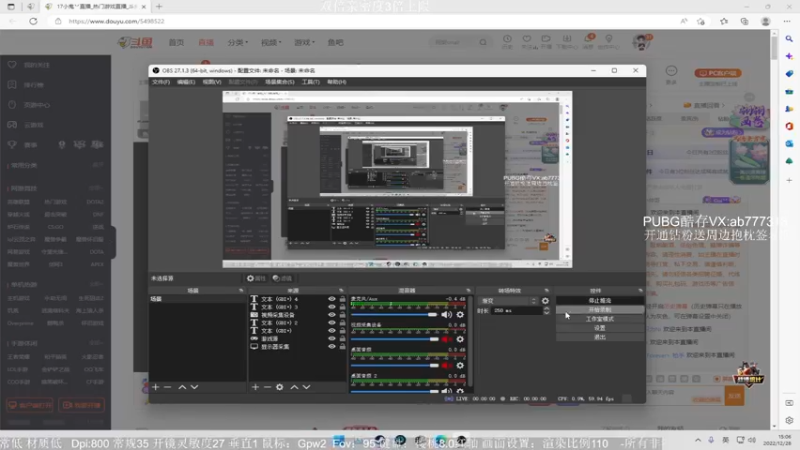Open source properties gear in Sources toolbar
The image size is (800, 450).
280,387
